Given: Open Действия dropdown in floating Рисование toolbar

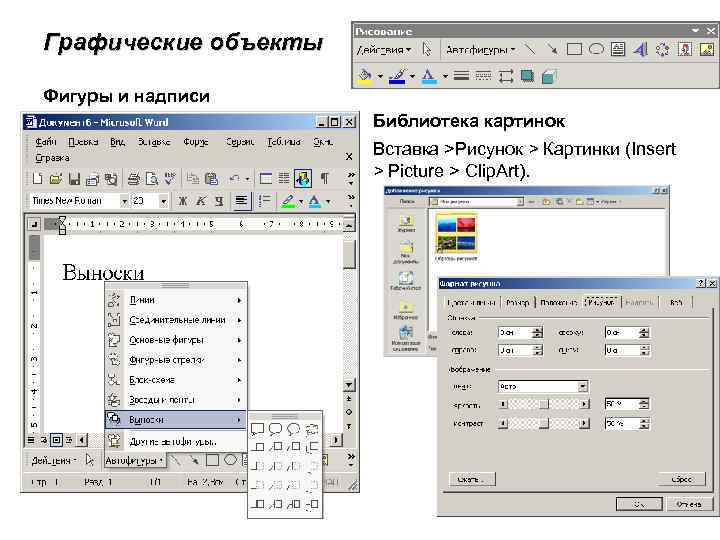Looking at the screenshot, I should (384, 50).
